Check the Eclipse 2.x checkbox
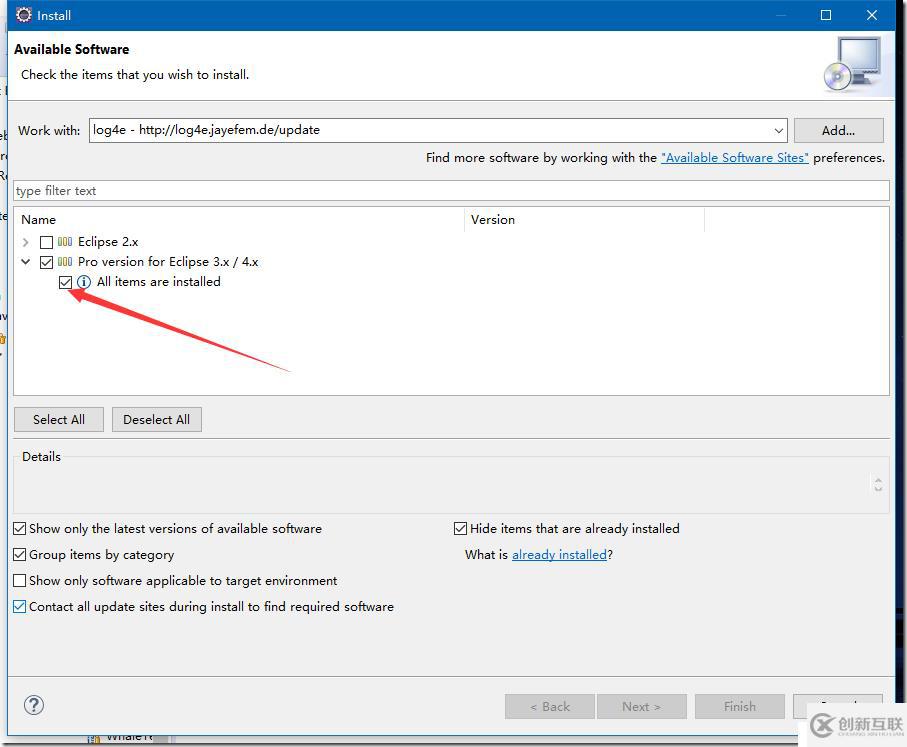The height and width of the screenshot is (747, 907). pyautogui.click(x=46, y=242)
